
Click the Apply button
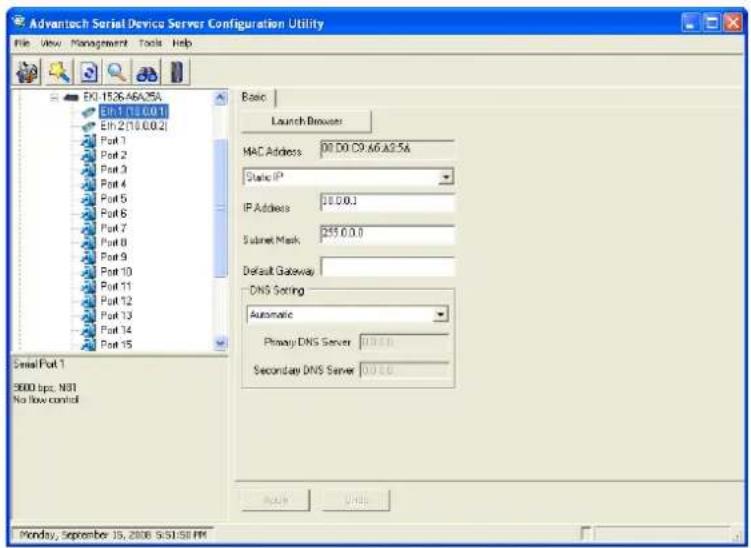[276, 501]
